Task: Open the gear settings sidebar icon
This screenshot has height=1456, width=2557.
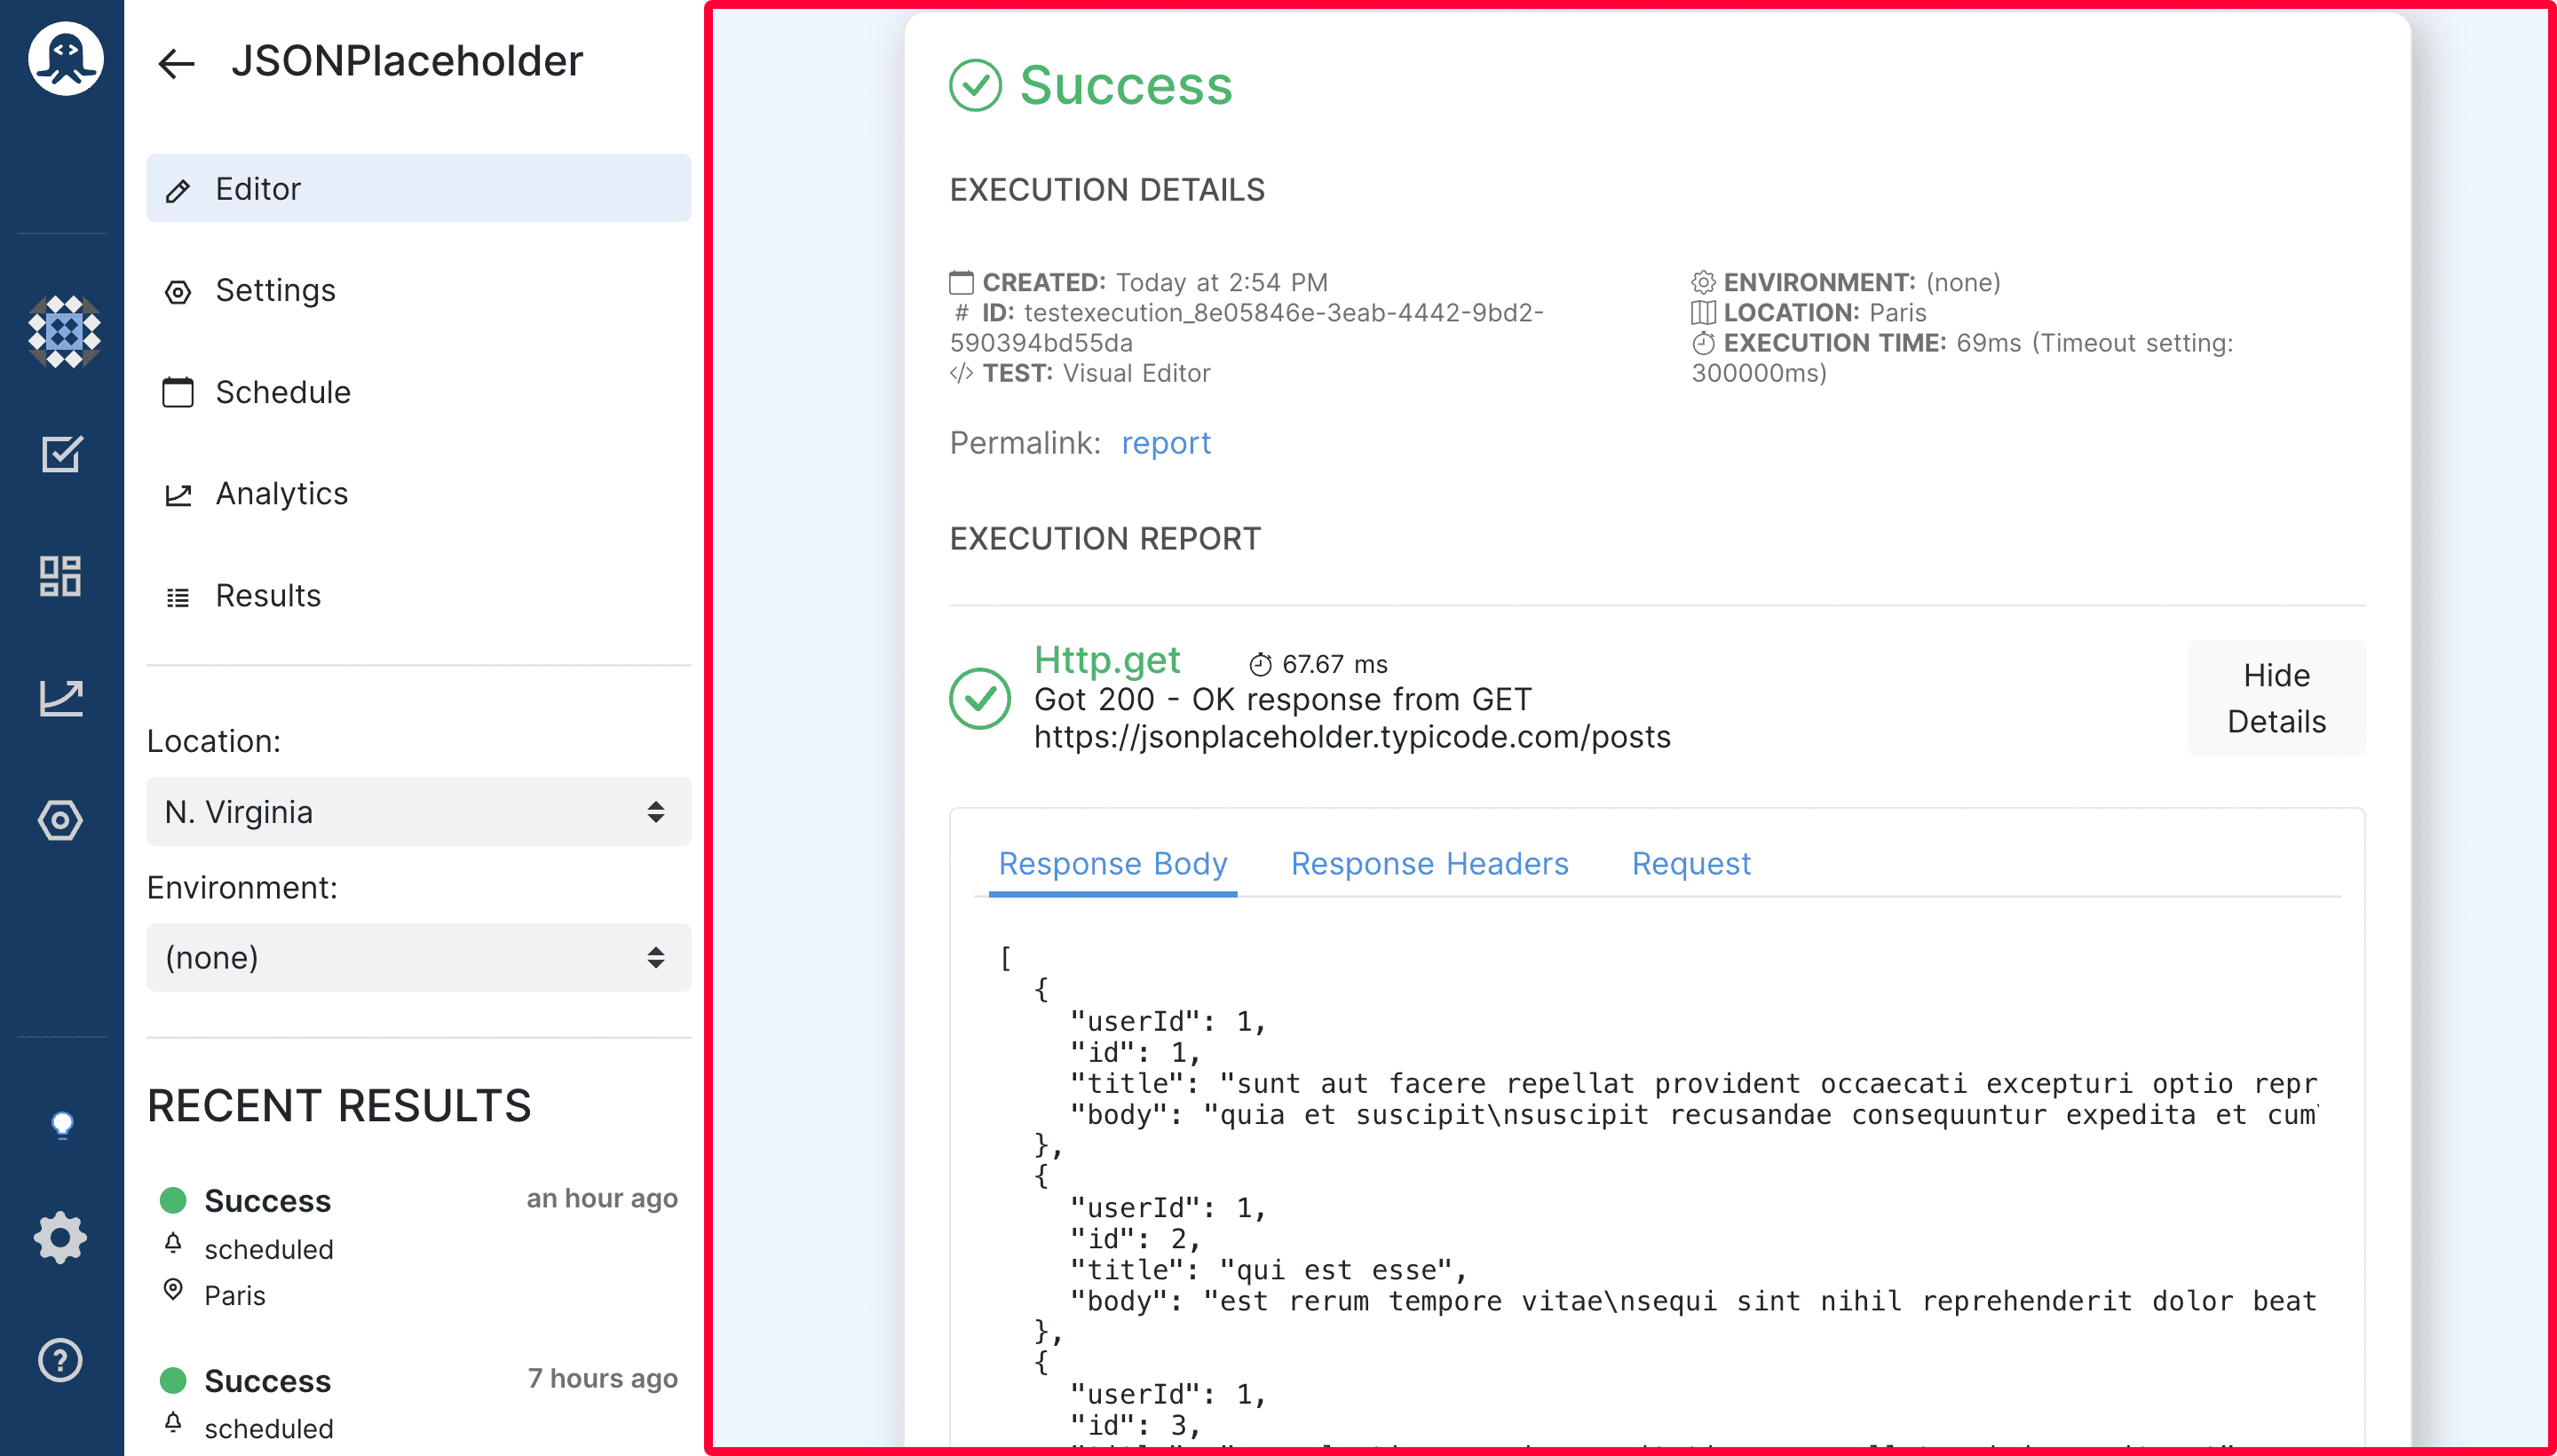Action: 61,1238
